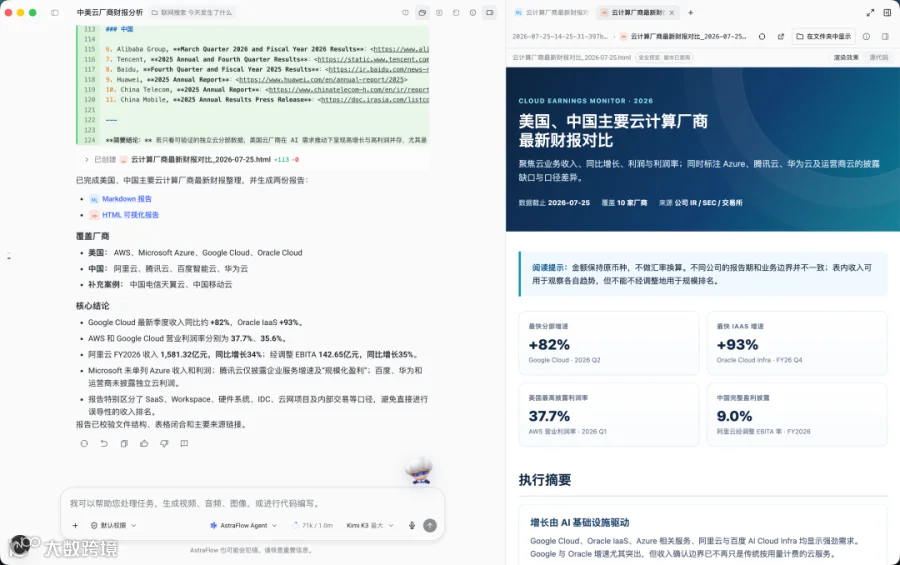The height and width of the screenshot is (565, 900).
Task: Dislike the response with thumbs down
Action: (x=164, y=443)
